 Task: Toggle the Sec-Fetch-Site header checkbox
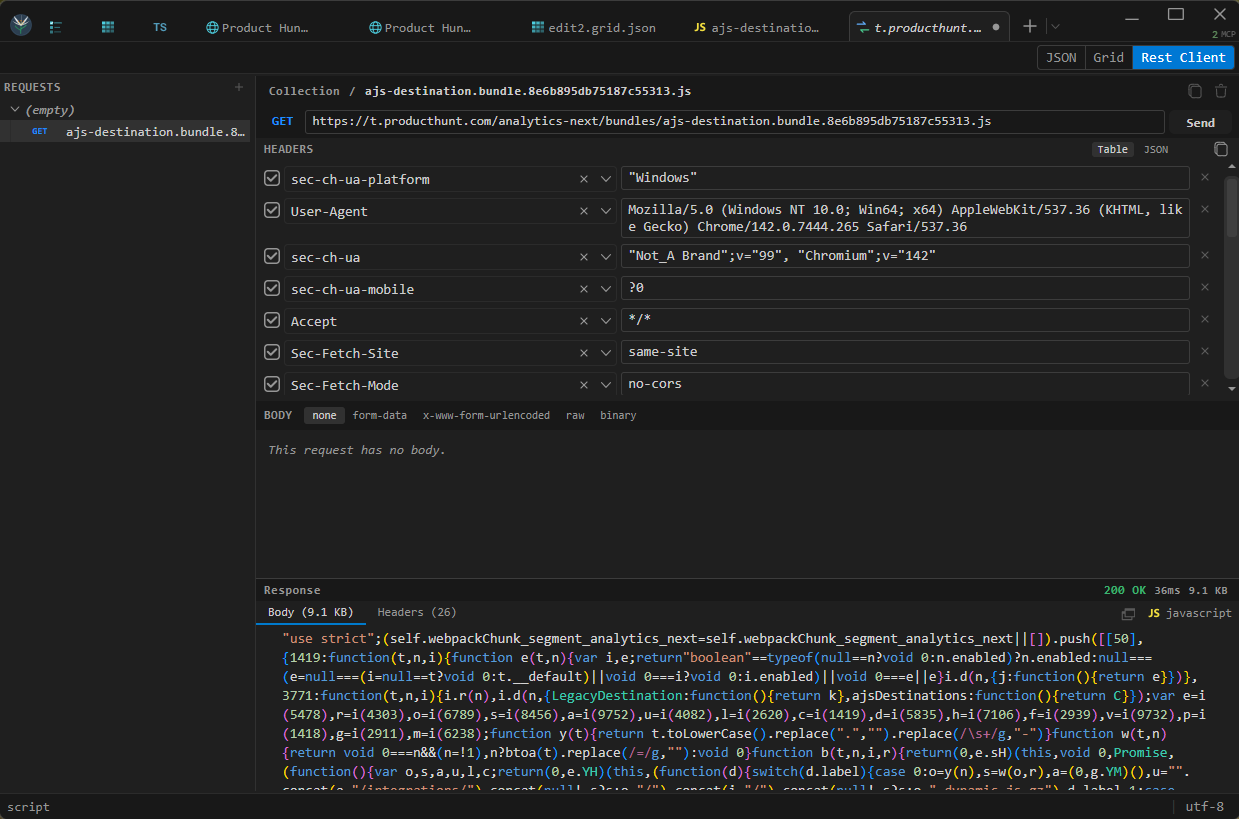coord(272,352)
